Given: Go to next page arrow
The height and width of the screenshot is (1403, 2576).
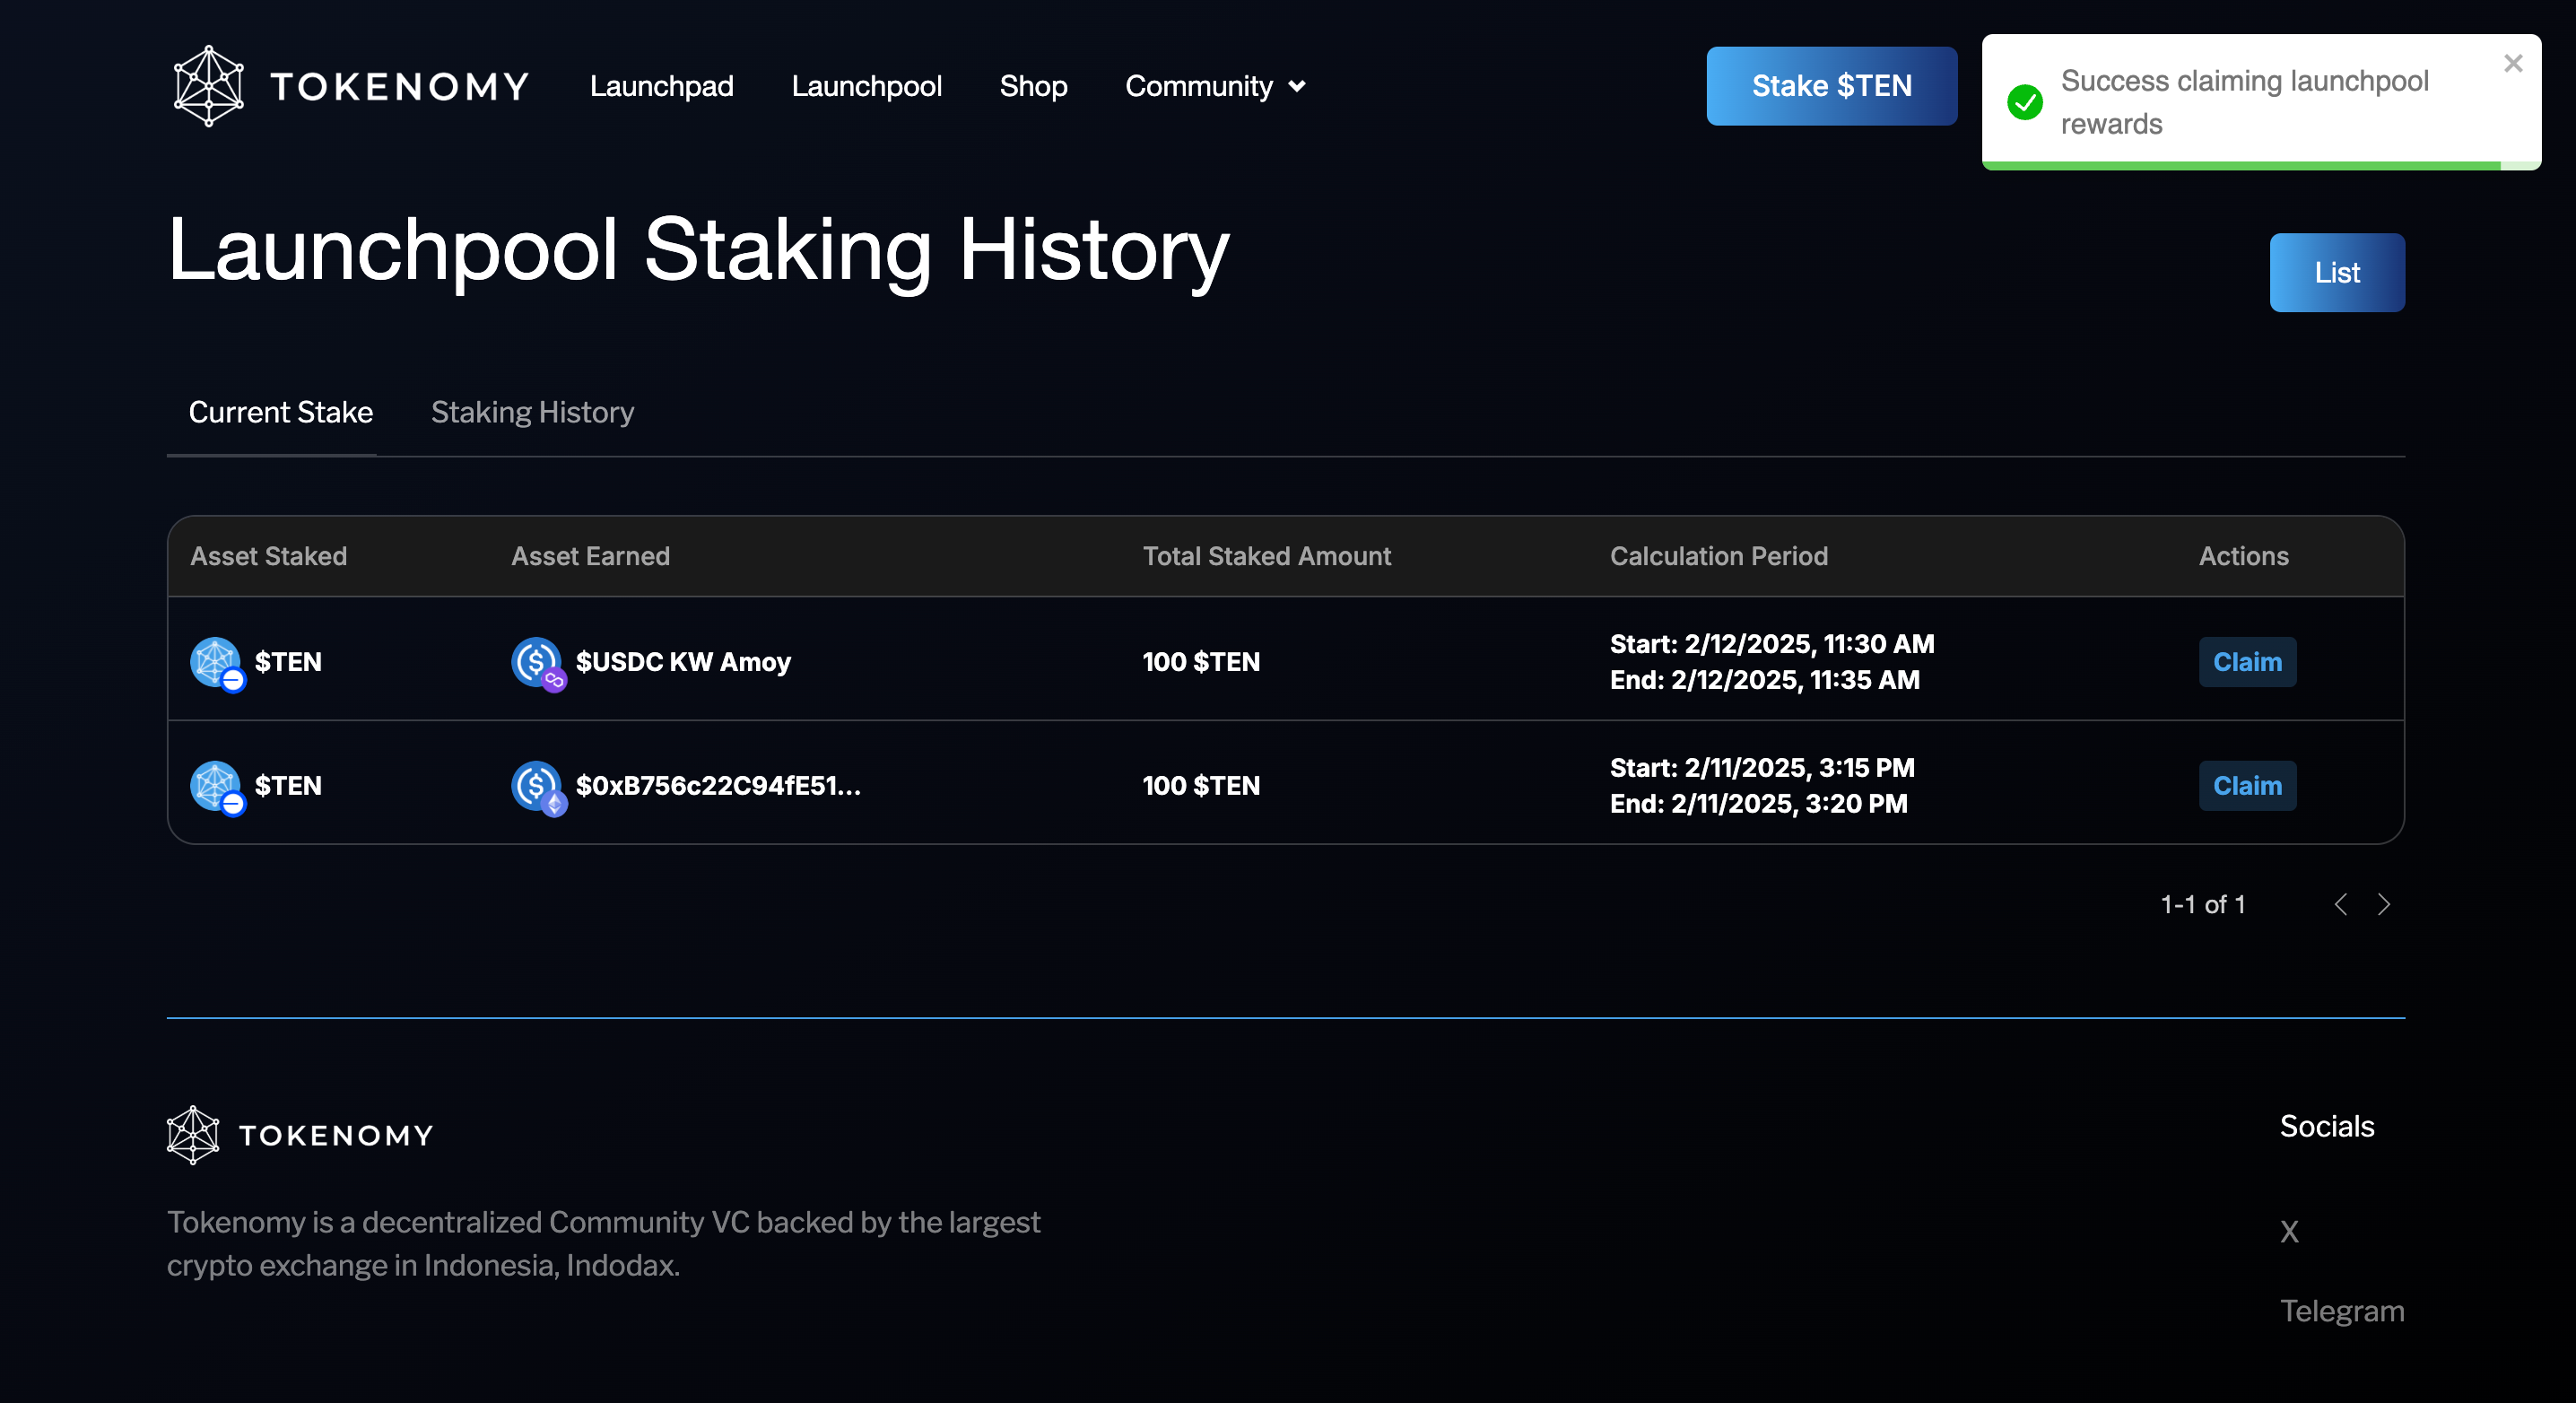Looking at the screenshot, I should (x=2384, y=904).
